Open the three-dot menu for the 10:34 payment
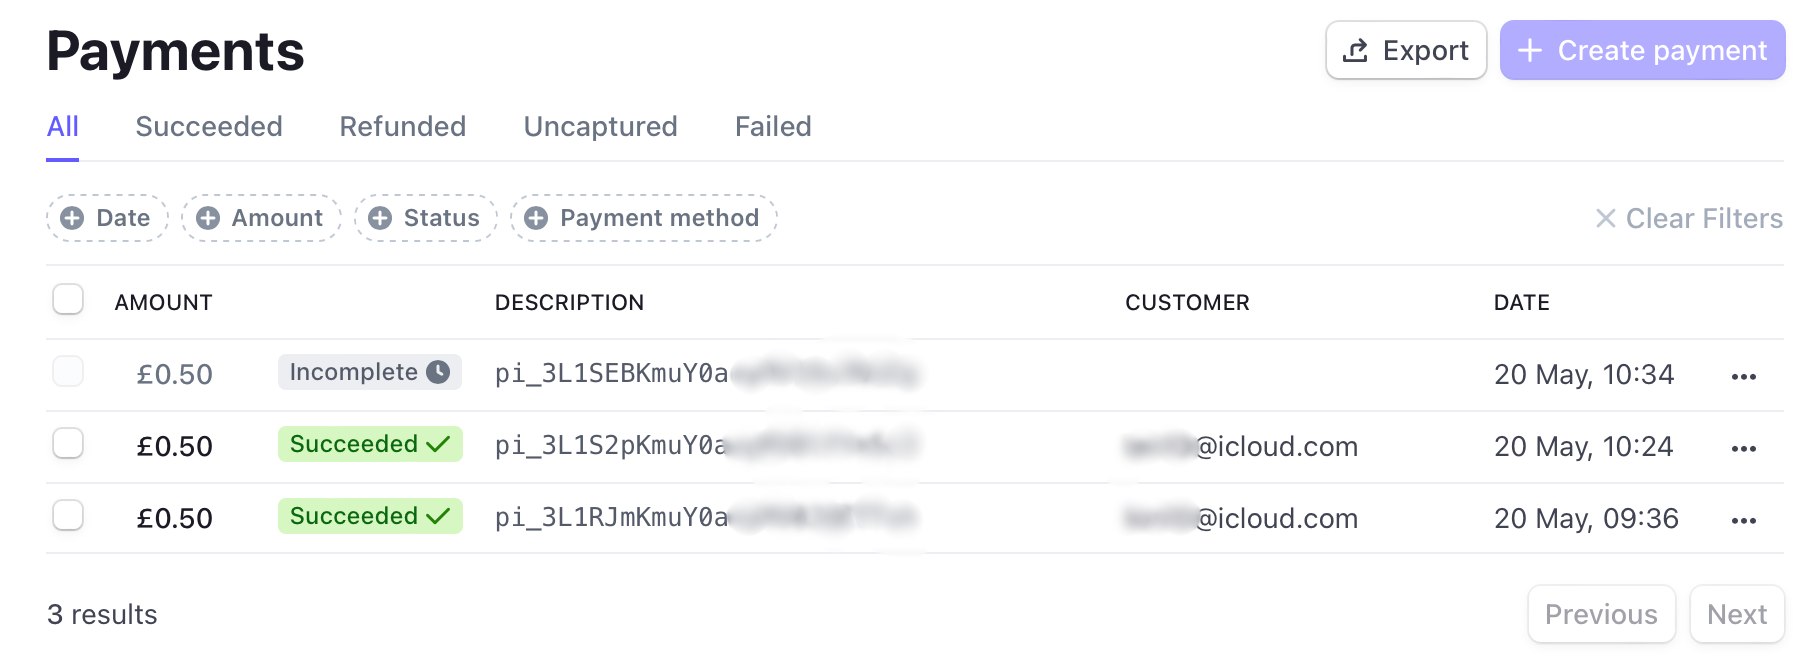 point(1743,376)
